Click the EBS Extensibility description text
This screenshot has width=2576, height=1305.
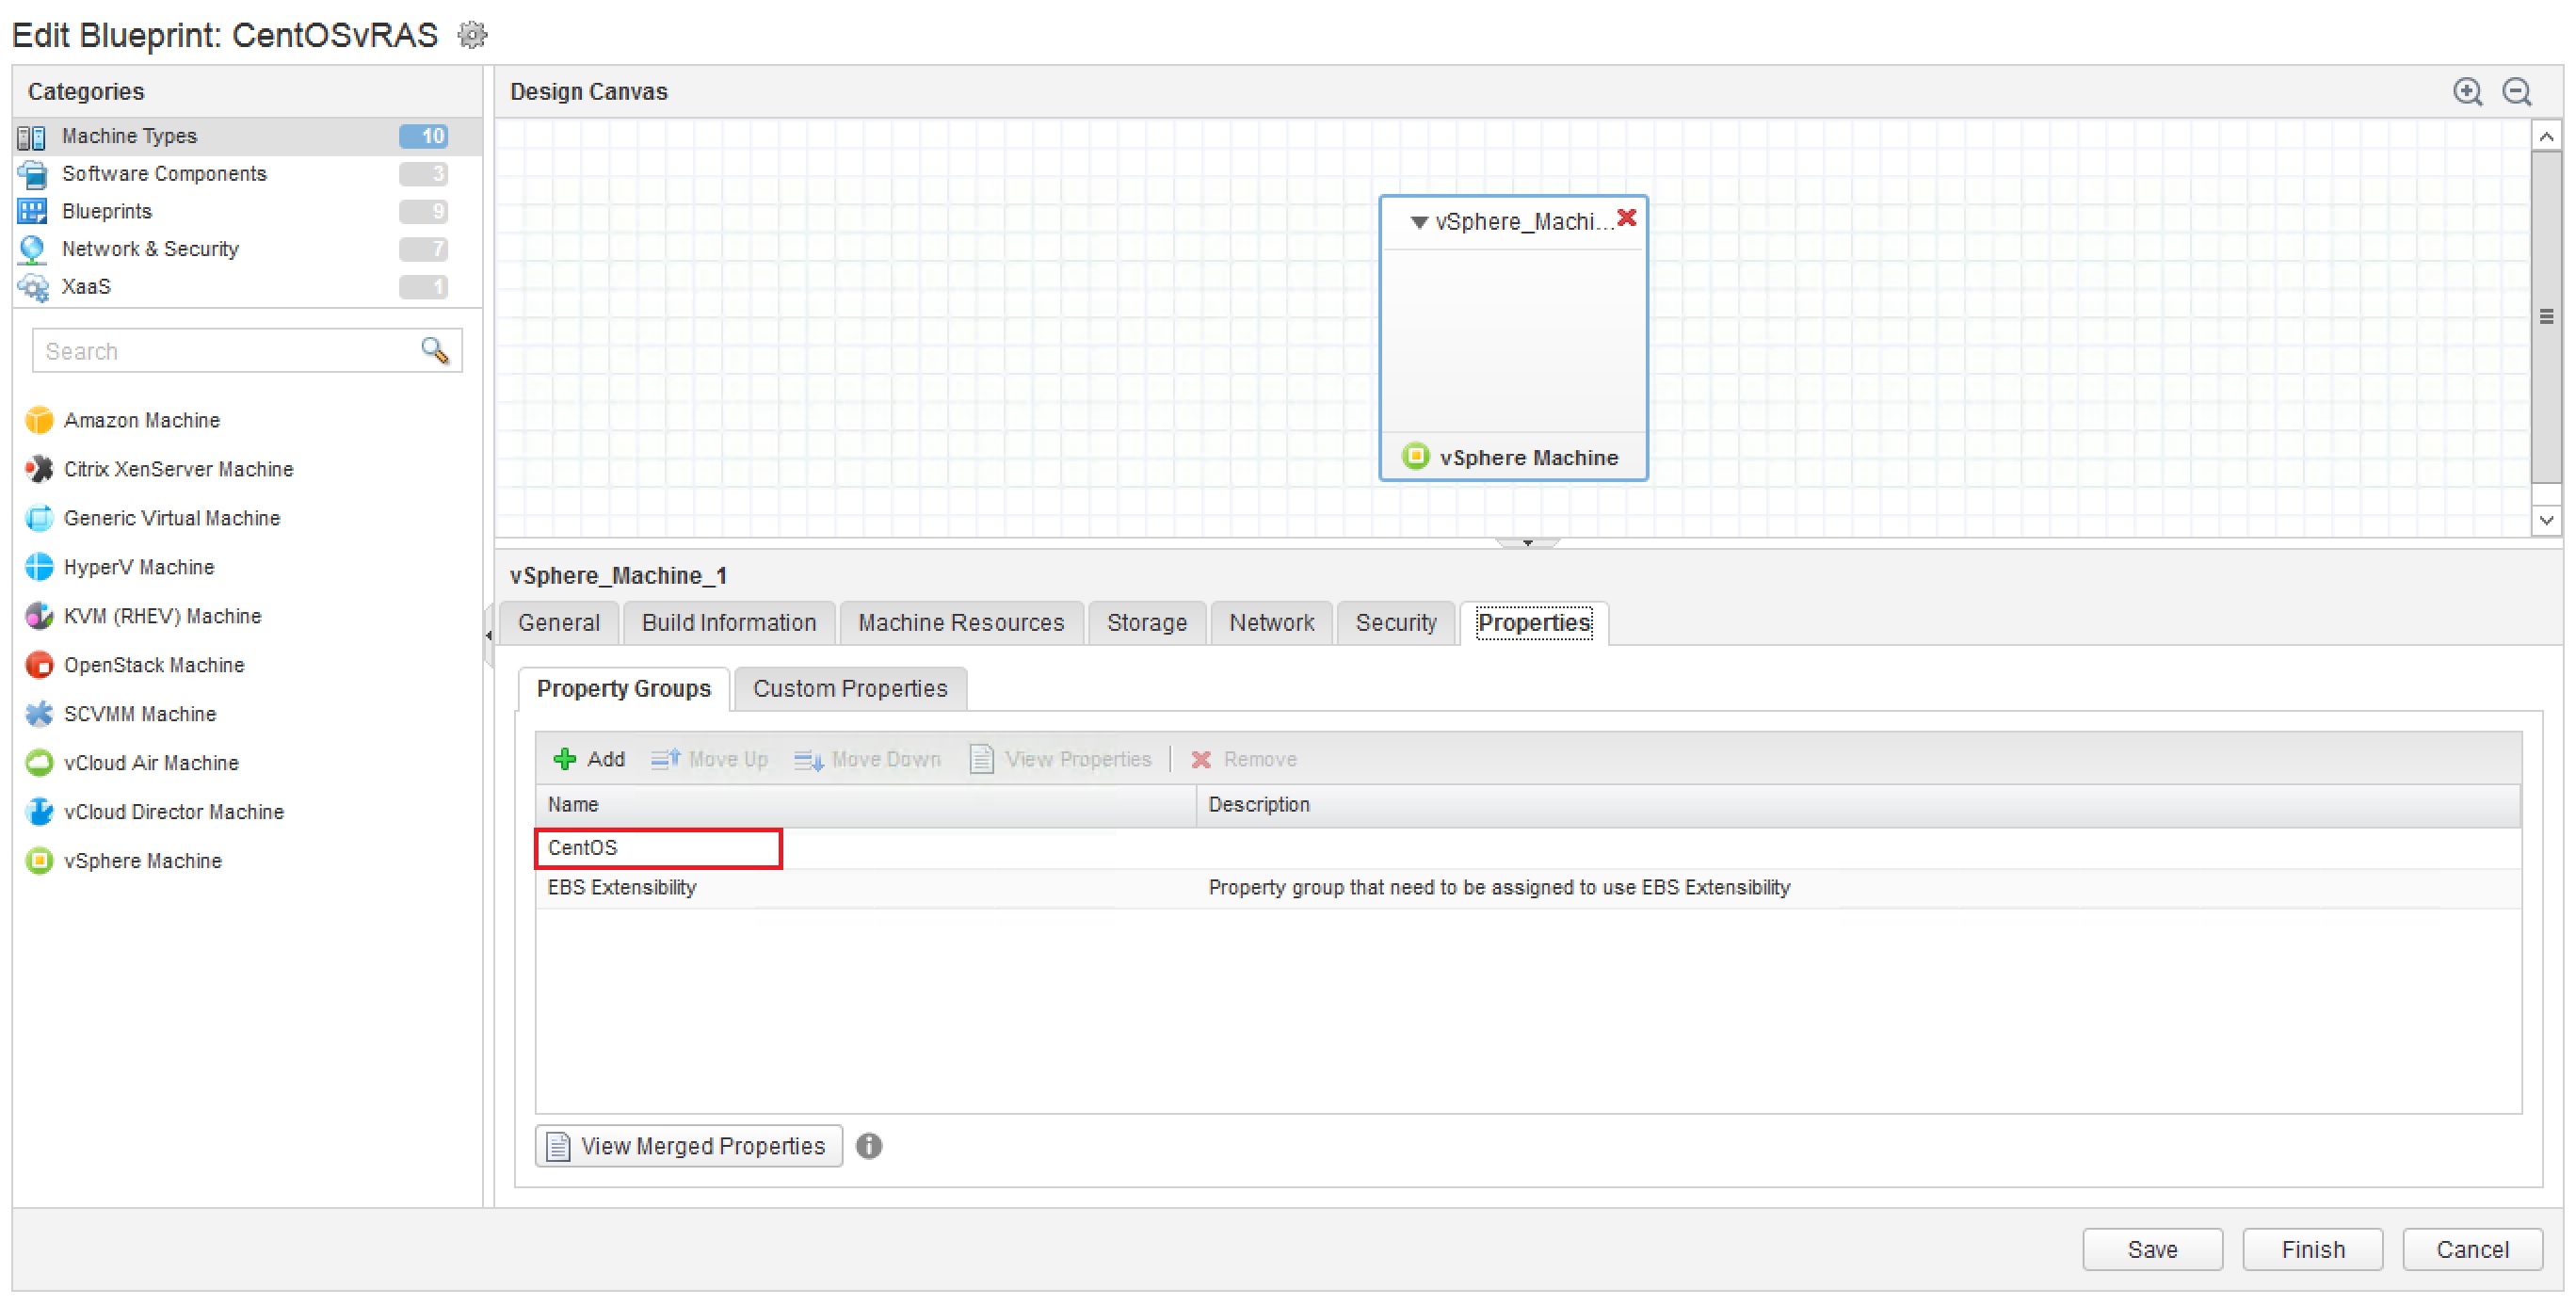1499,888
